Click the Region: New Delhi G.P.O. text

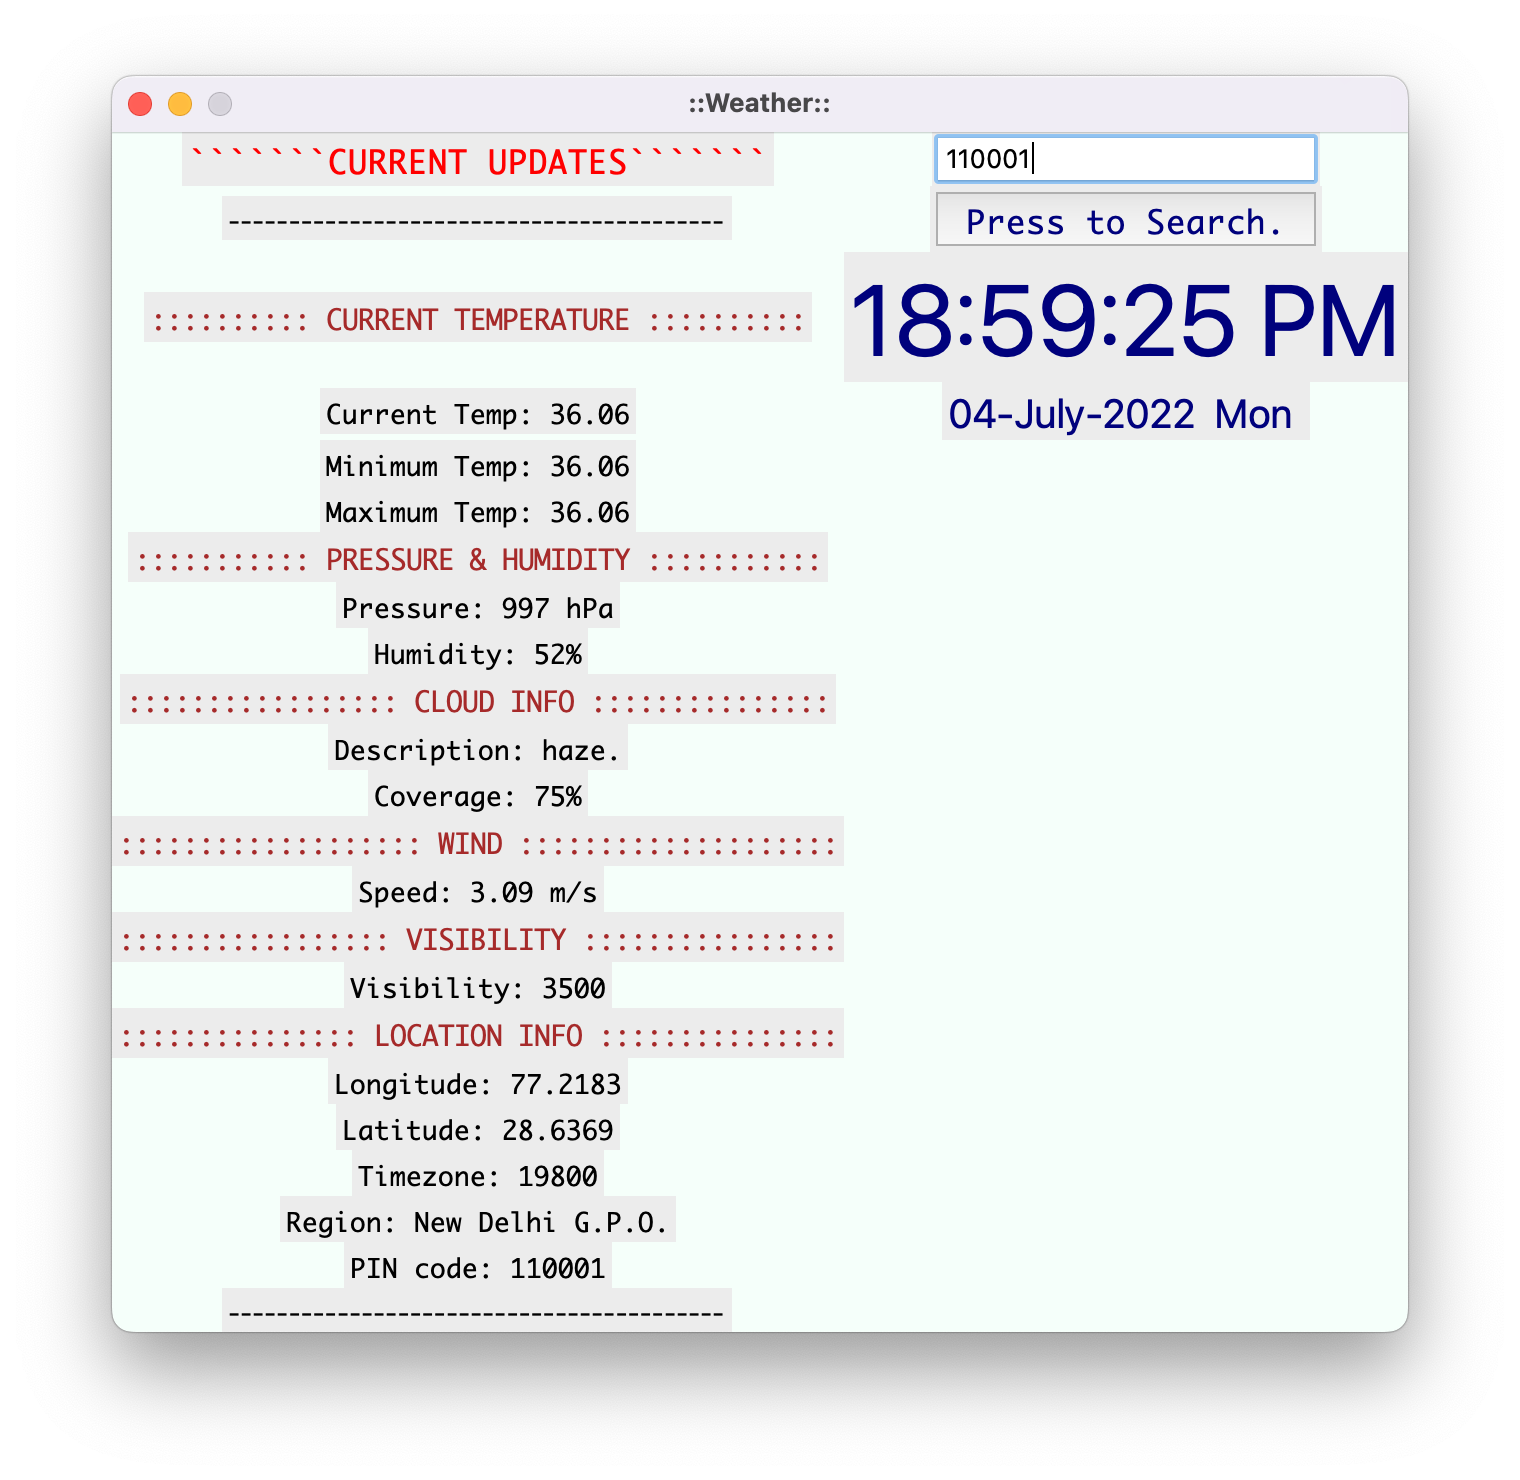click(478, 1222)
